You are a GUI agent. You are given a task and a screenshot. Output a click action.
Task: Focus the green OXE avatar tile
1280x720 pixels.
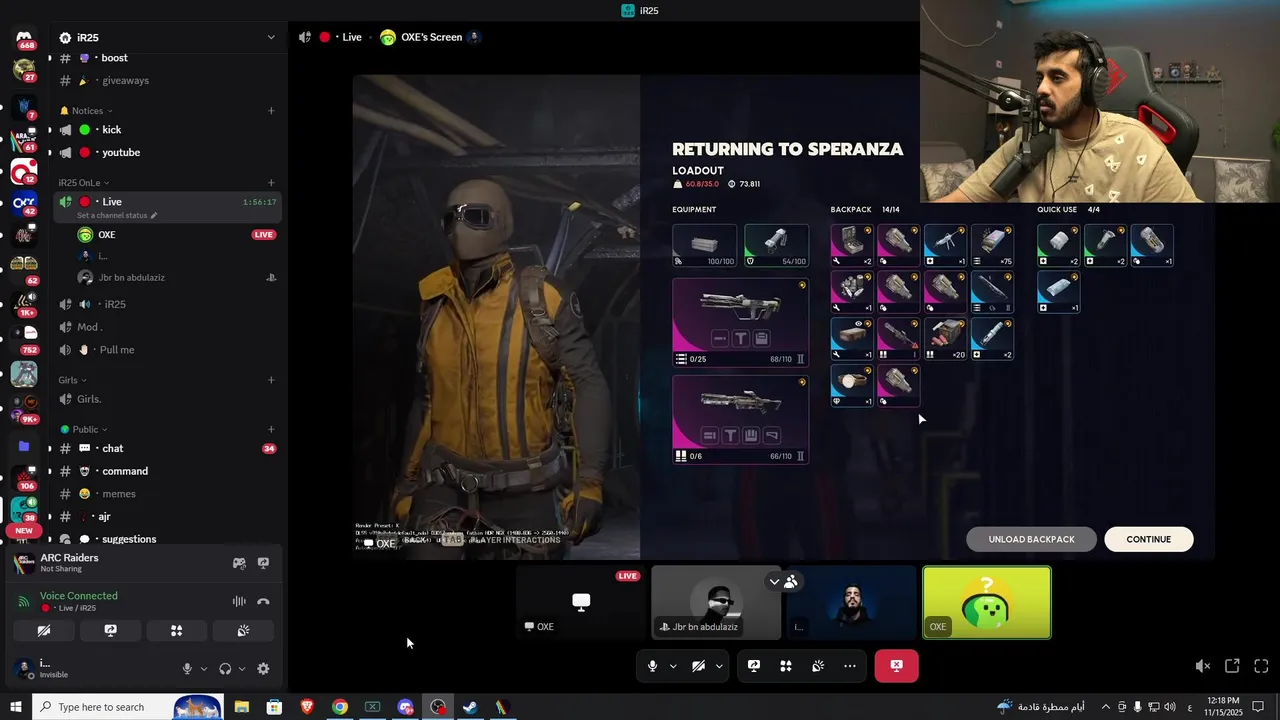[987, 603]
